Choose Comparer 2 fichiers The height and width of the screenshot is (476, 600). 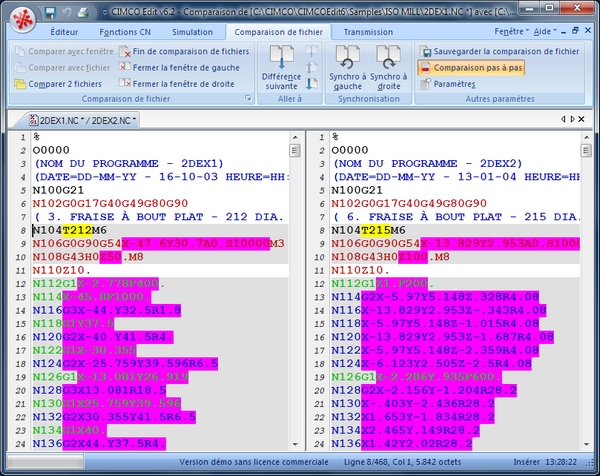coord(58,84)
